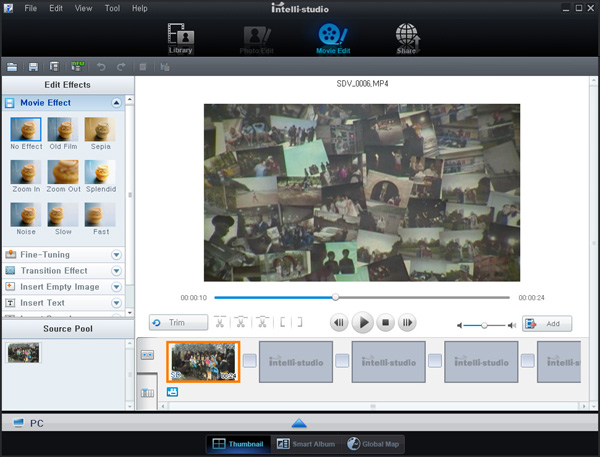Click the second scissors cut icon
600x457 pixels.
[x=241, y=322]
